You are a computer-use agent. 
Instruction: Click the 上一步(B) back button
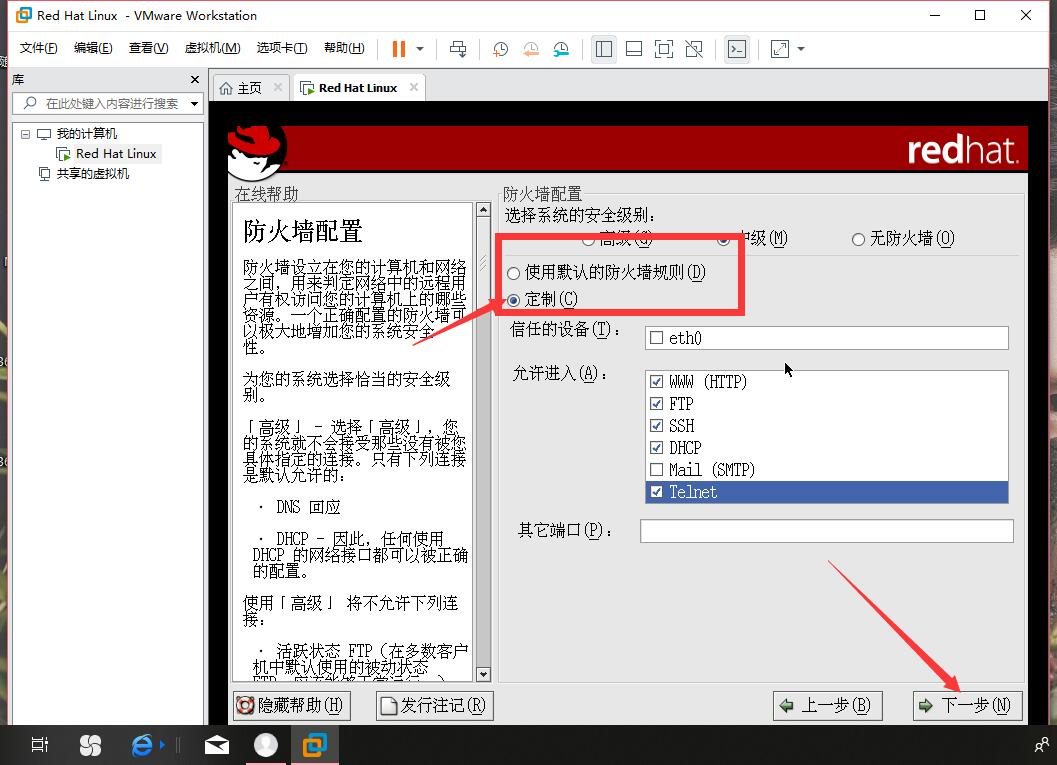pos(827,706)
